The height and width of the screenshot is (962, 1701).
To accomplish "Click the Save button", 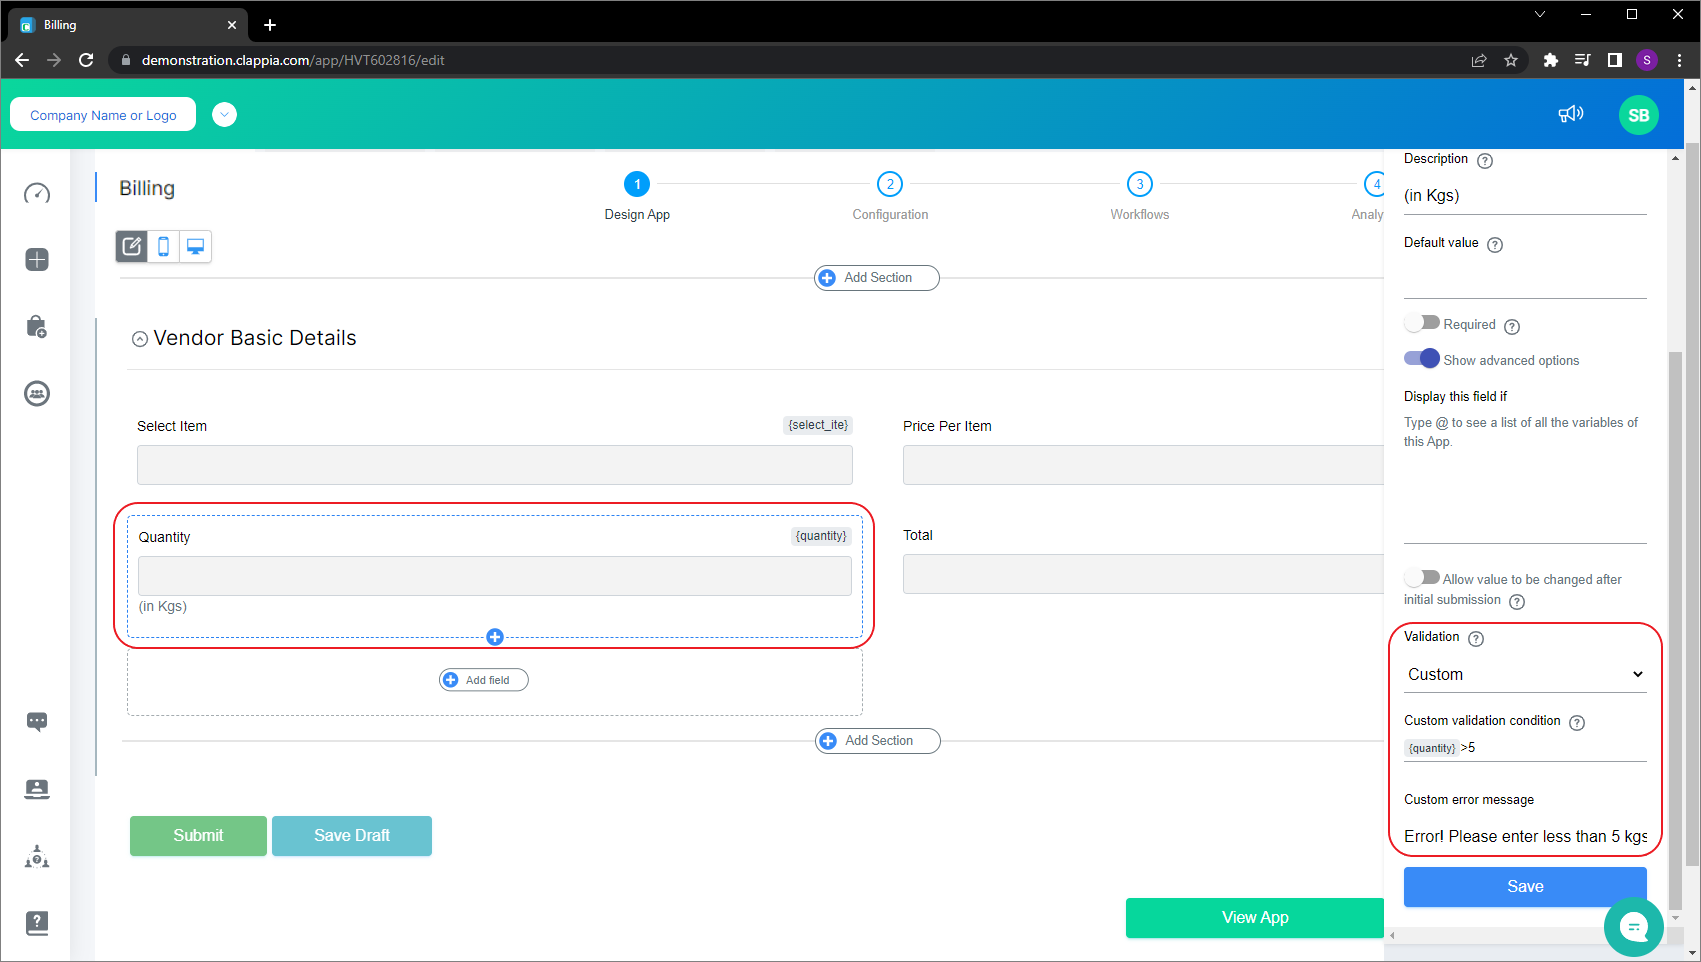I will [1525, 887].
